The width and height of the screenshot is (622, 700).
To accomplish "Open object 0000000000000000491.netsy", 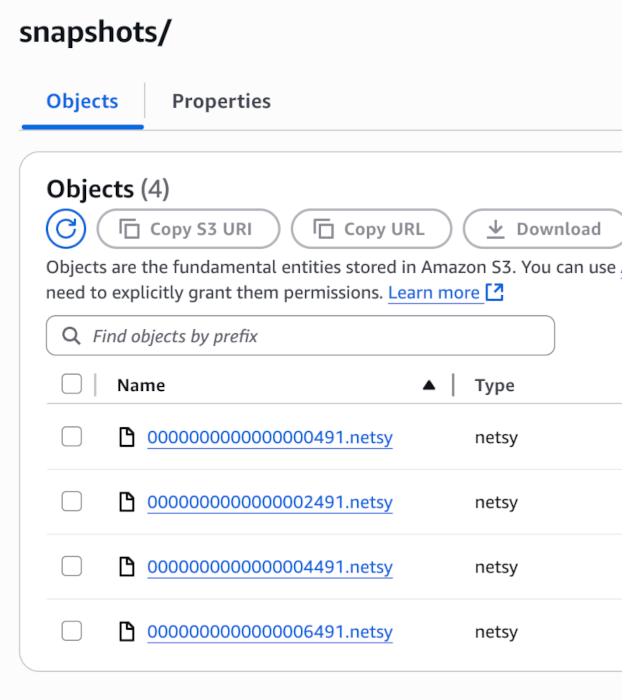I will tap(270, 438).
